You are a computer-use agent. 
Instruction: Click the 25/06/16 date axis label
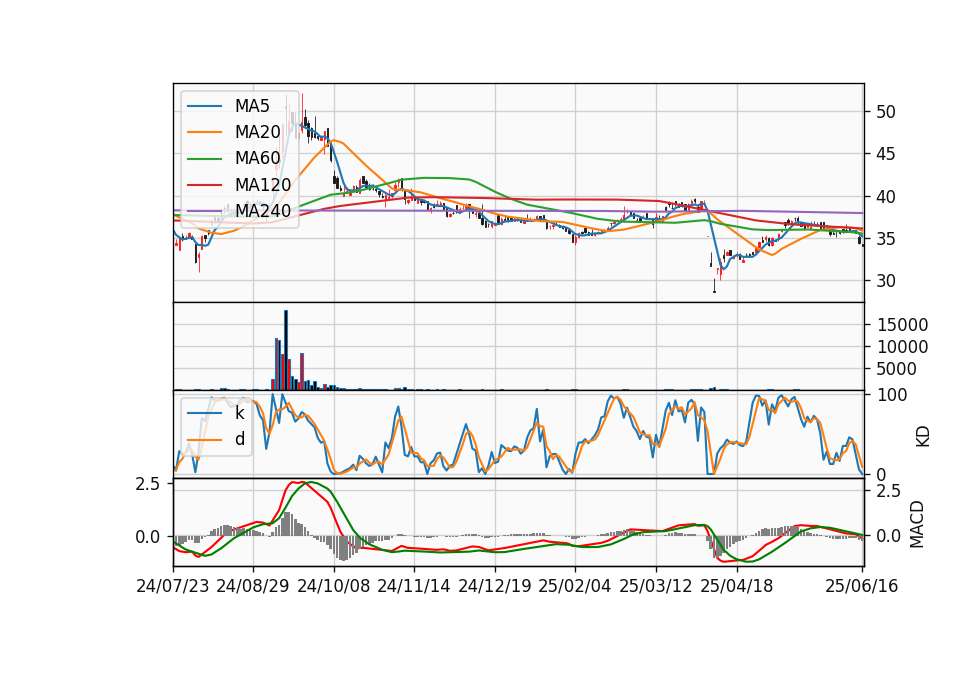click(x=861, y=586)
